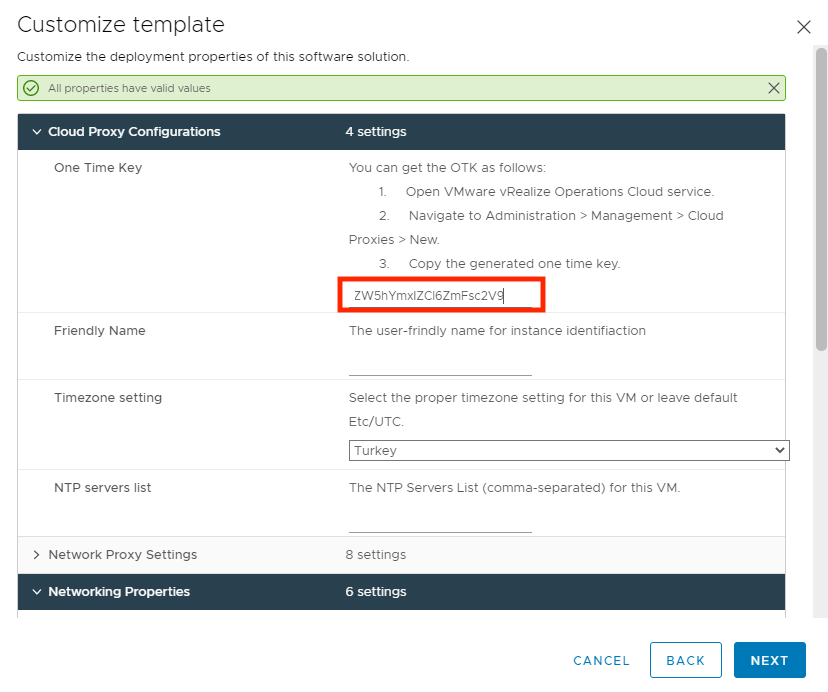Image resolution: width=828 pixels, height=692 pixels.
Task: Collapse Networking Properties chevron
Action: (x=36, y=592)
